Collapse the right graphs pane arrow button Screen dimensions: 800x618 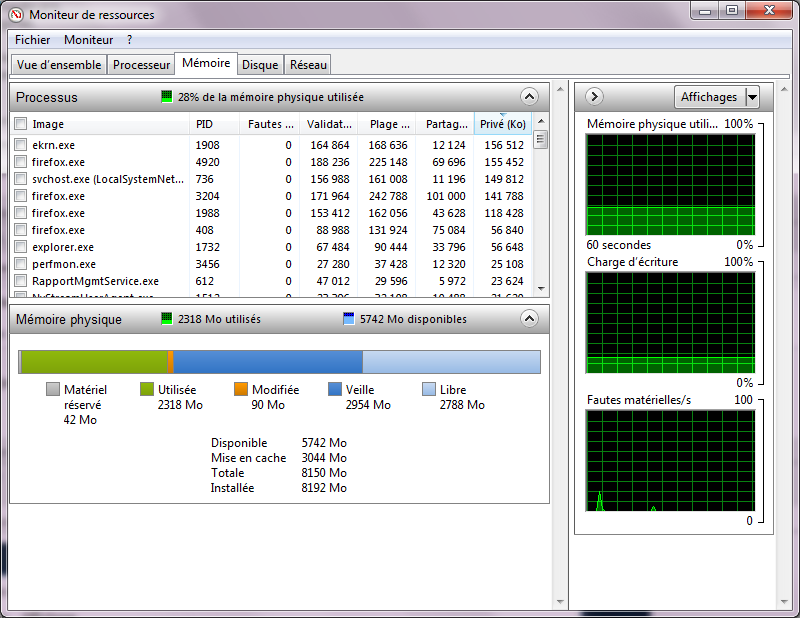(x=594, y=96)
